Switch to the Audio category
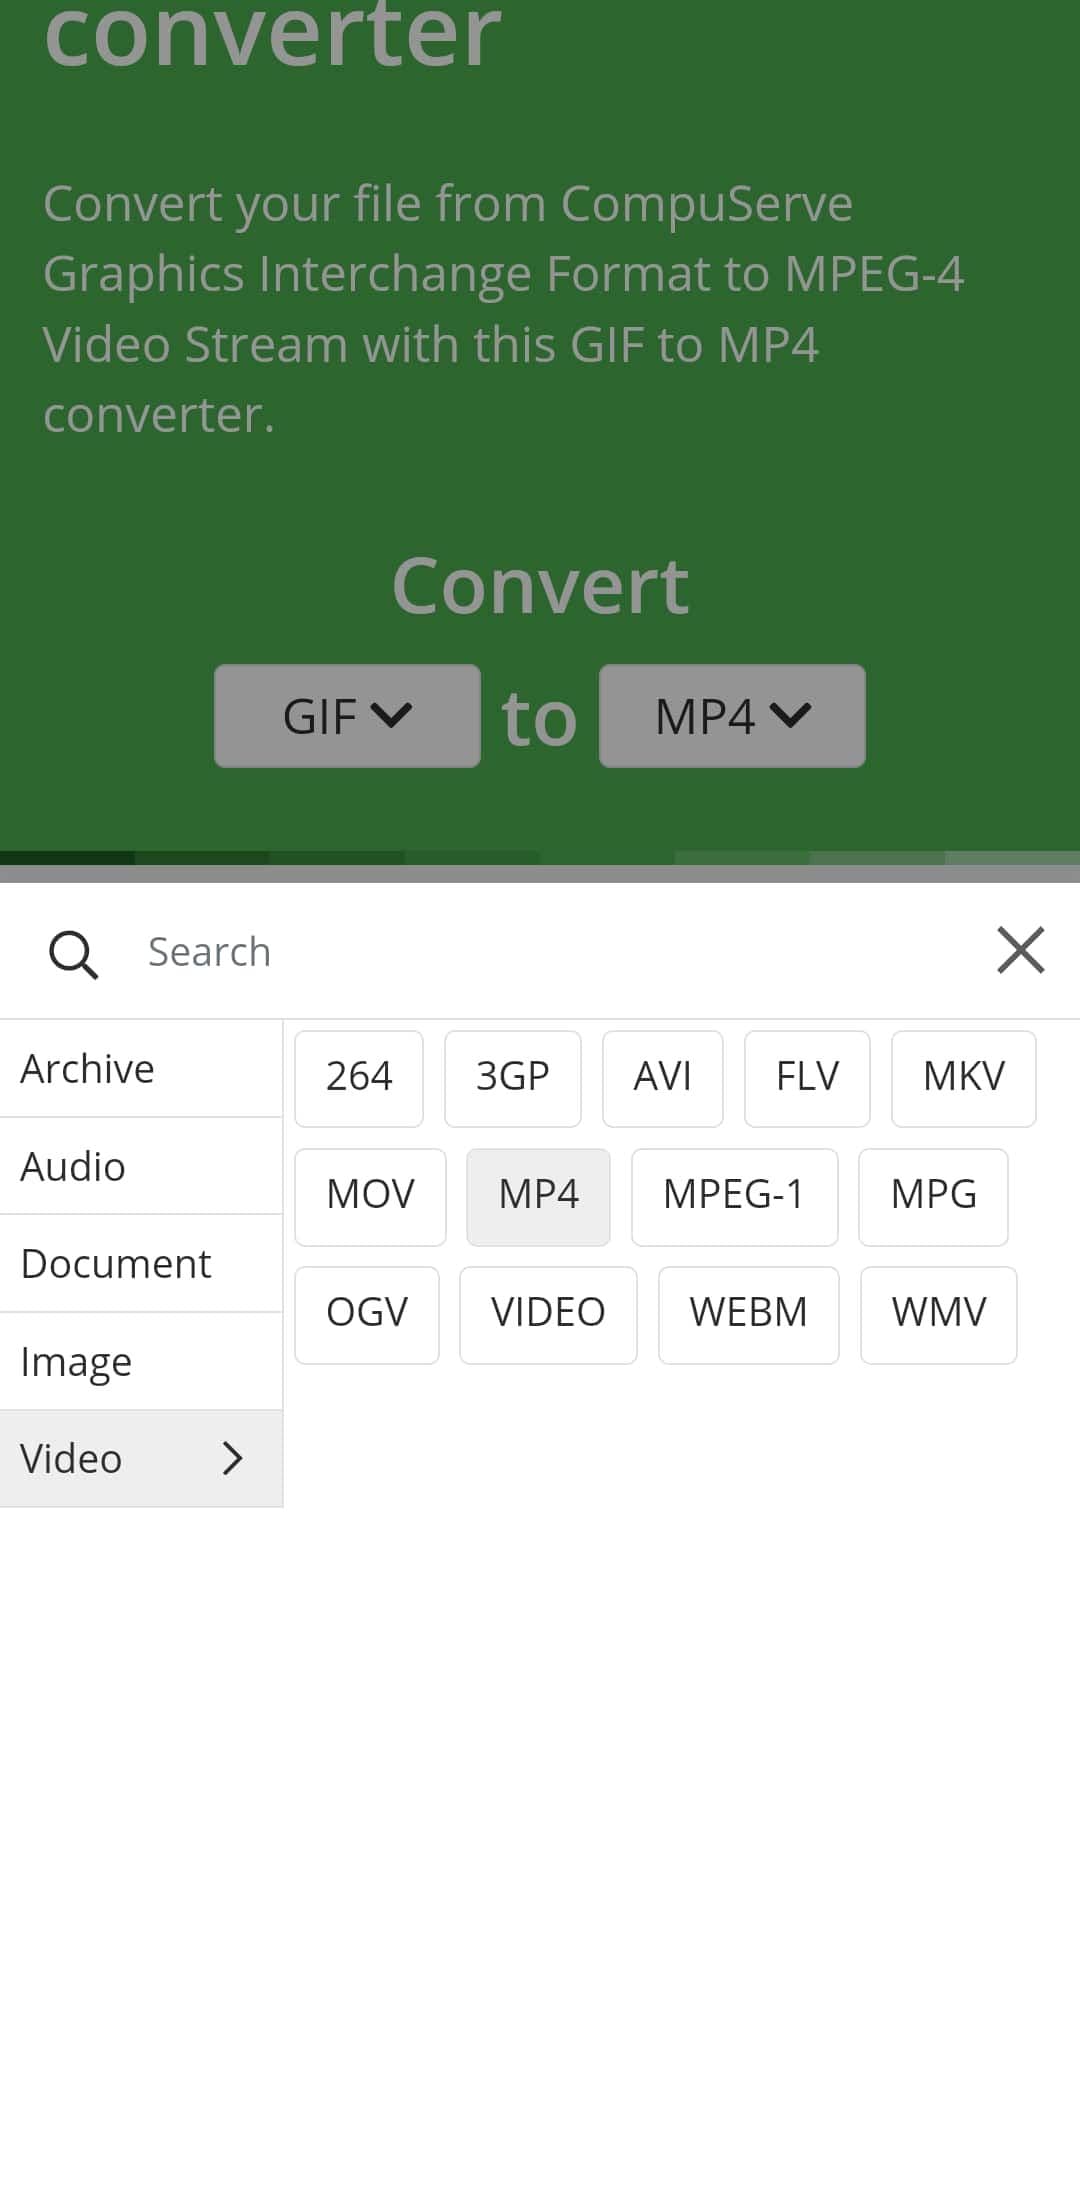1080x2207 pixels. point(140,1166)
